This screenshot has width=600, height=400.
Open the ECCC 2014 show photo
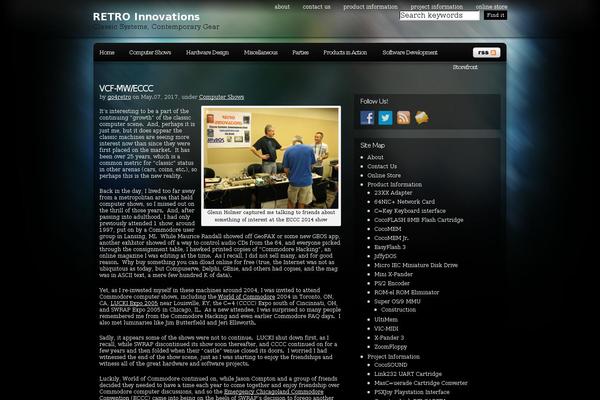pyautogui.click(x=271, y=158)
